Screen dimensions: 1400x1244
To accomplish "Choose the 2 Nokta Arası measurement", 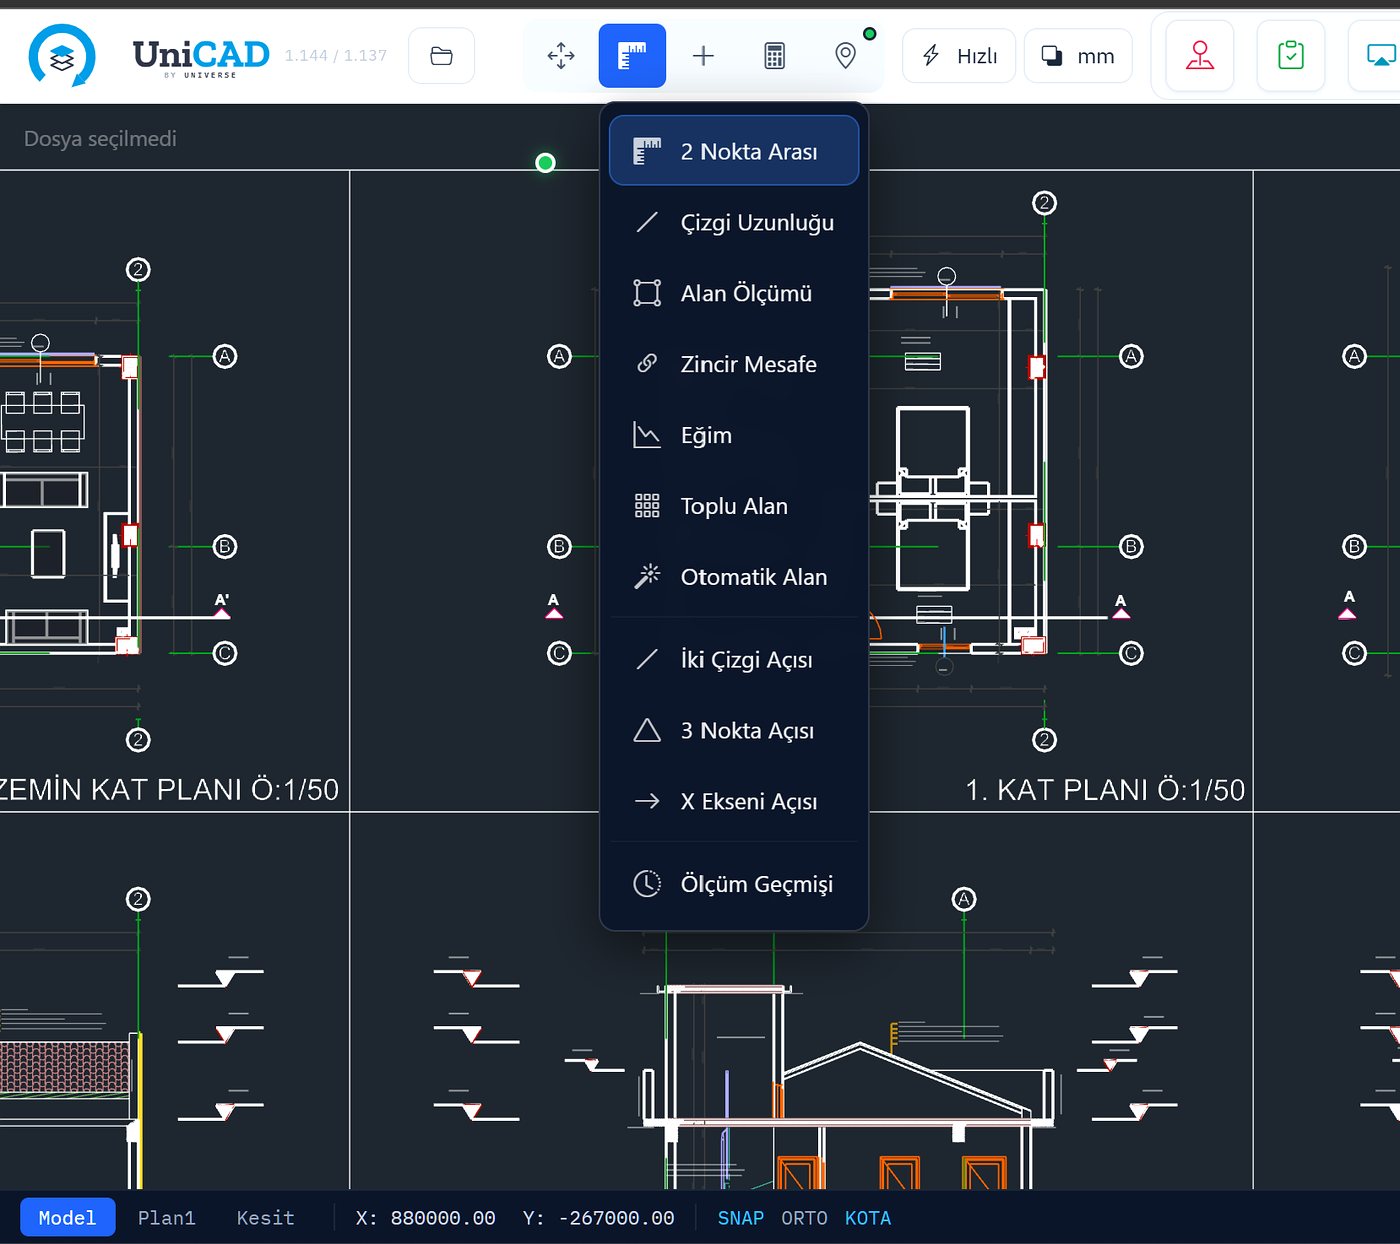I will pos(734,151).
